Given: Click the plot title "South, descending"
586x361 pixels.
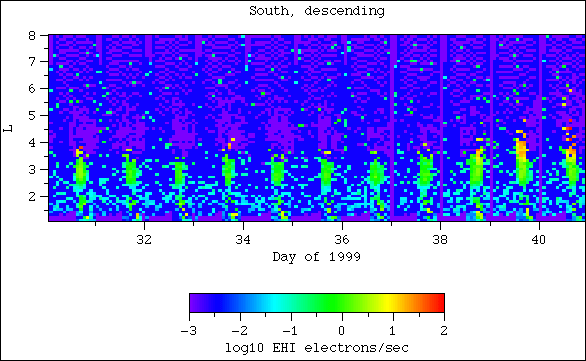Looking at the screenshot, I should tap(317, 11).
